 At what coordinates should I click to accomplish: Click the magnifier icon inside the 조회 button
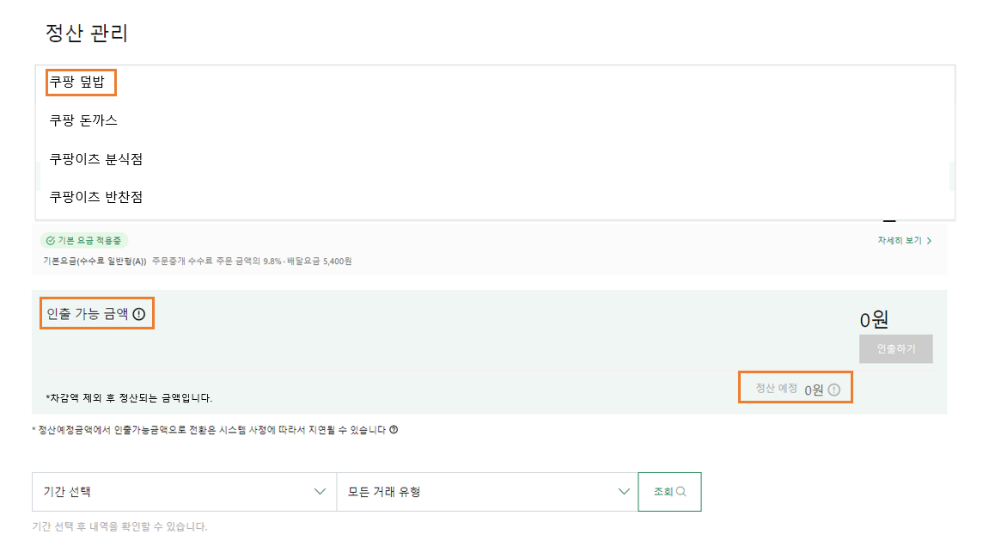[x=681, y=491]
